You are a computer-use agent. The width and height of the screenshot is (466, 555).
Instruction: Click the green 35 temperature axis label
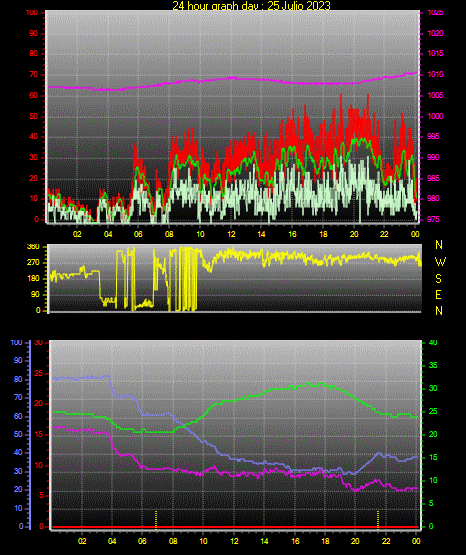click(433, 365)
